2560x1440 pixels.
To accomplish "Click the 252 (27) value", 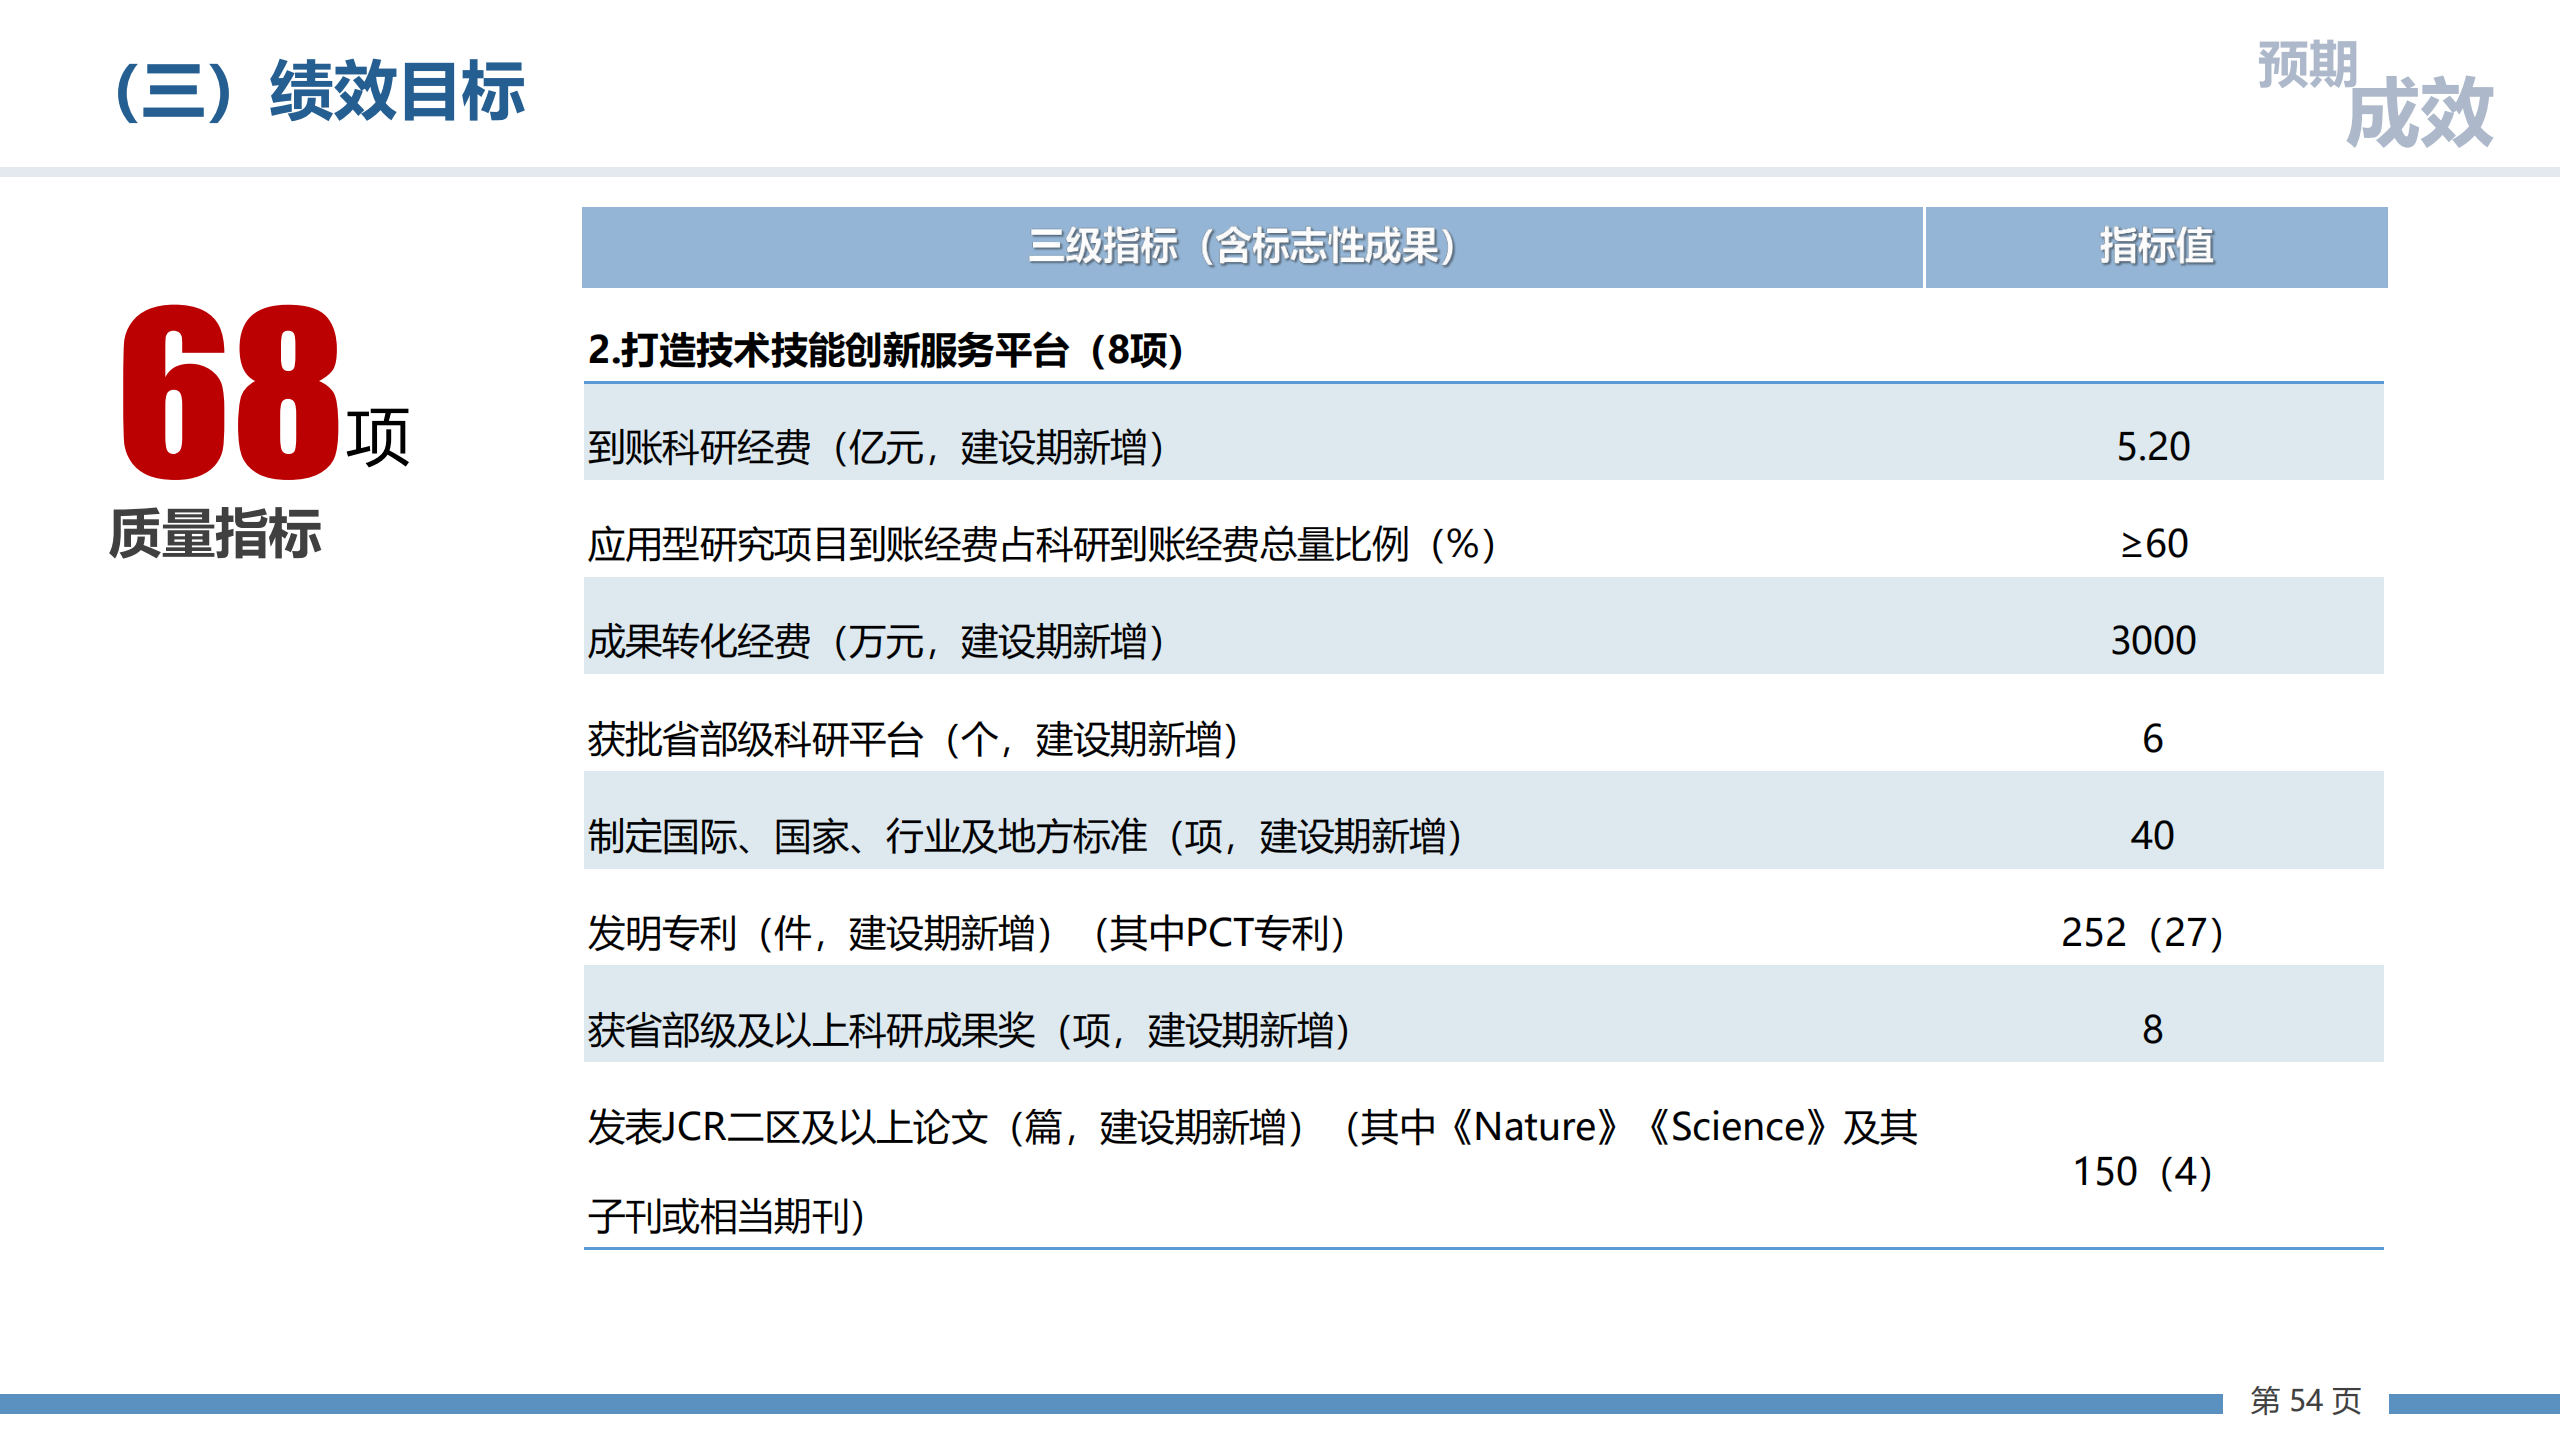I will pyautogui.click(x=2142, y=933).
